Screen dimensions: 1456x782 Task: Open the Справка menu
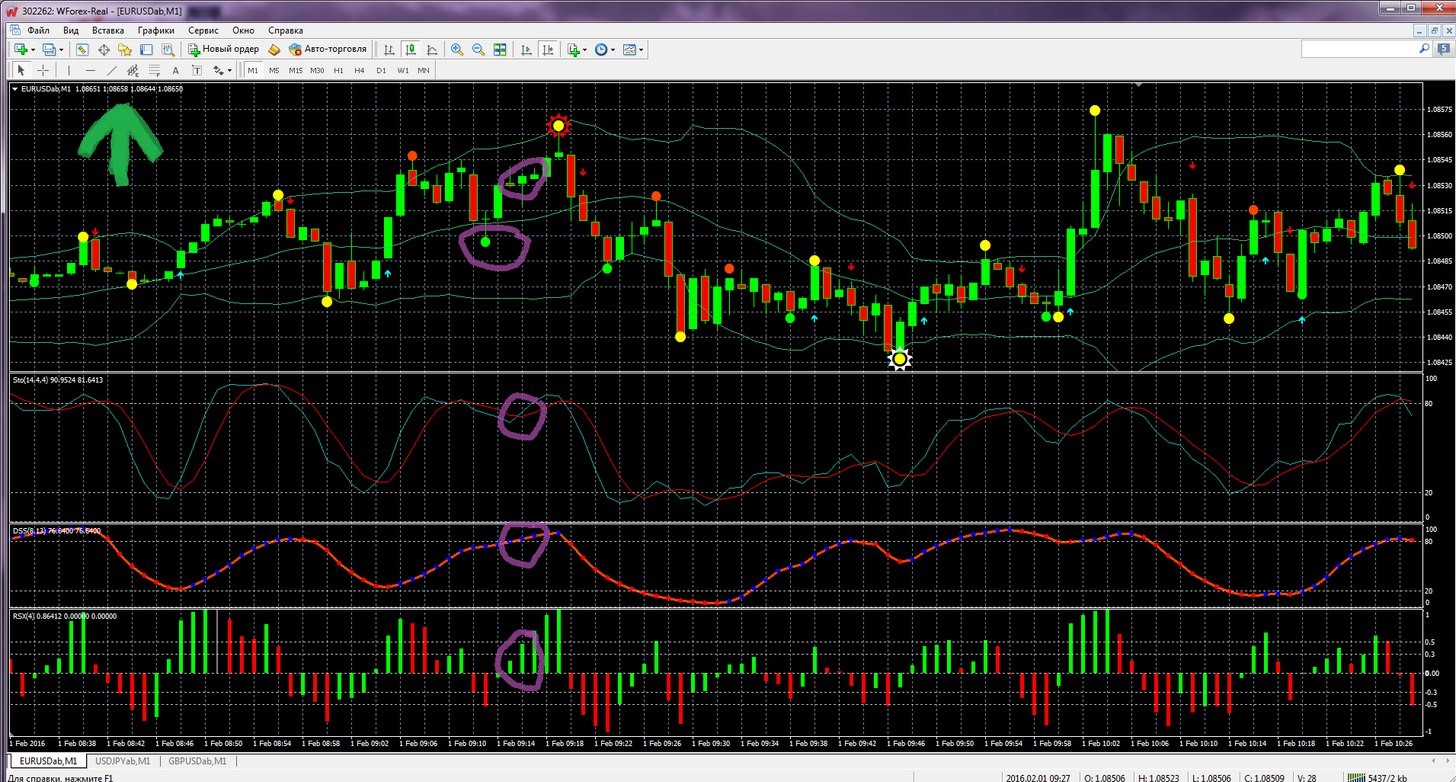pyautogui.click(x=286, y=30)
